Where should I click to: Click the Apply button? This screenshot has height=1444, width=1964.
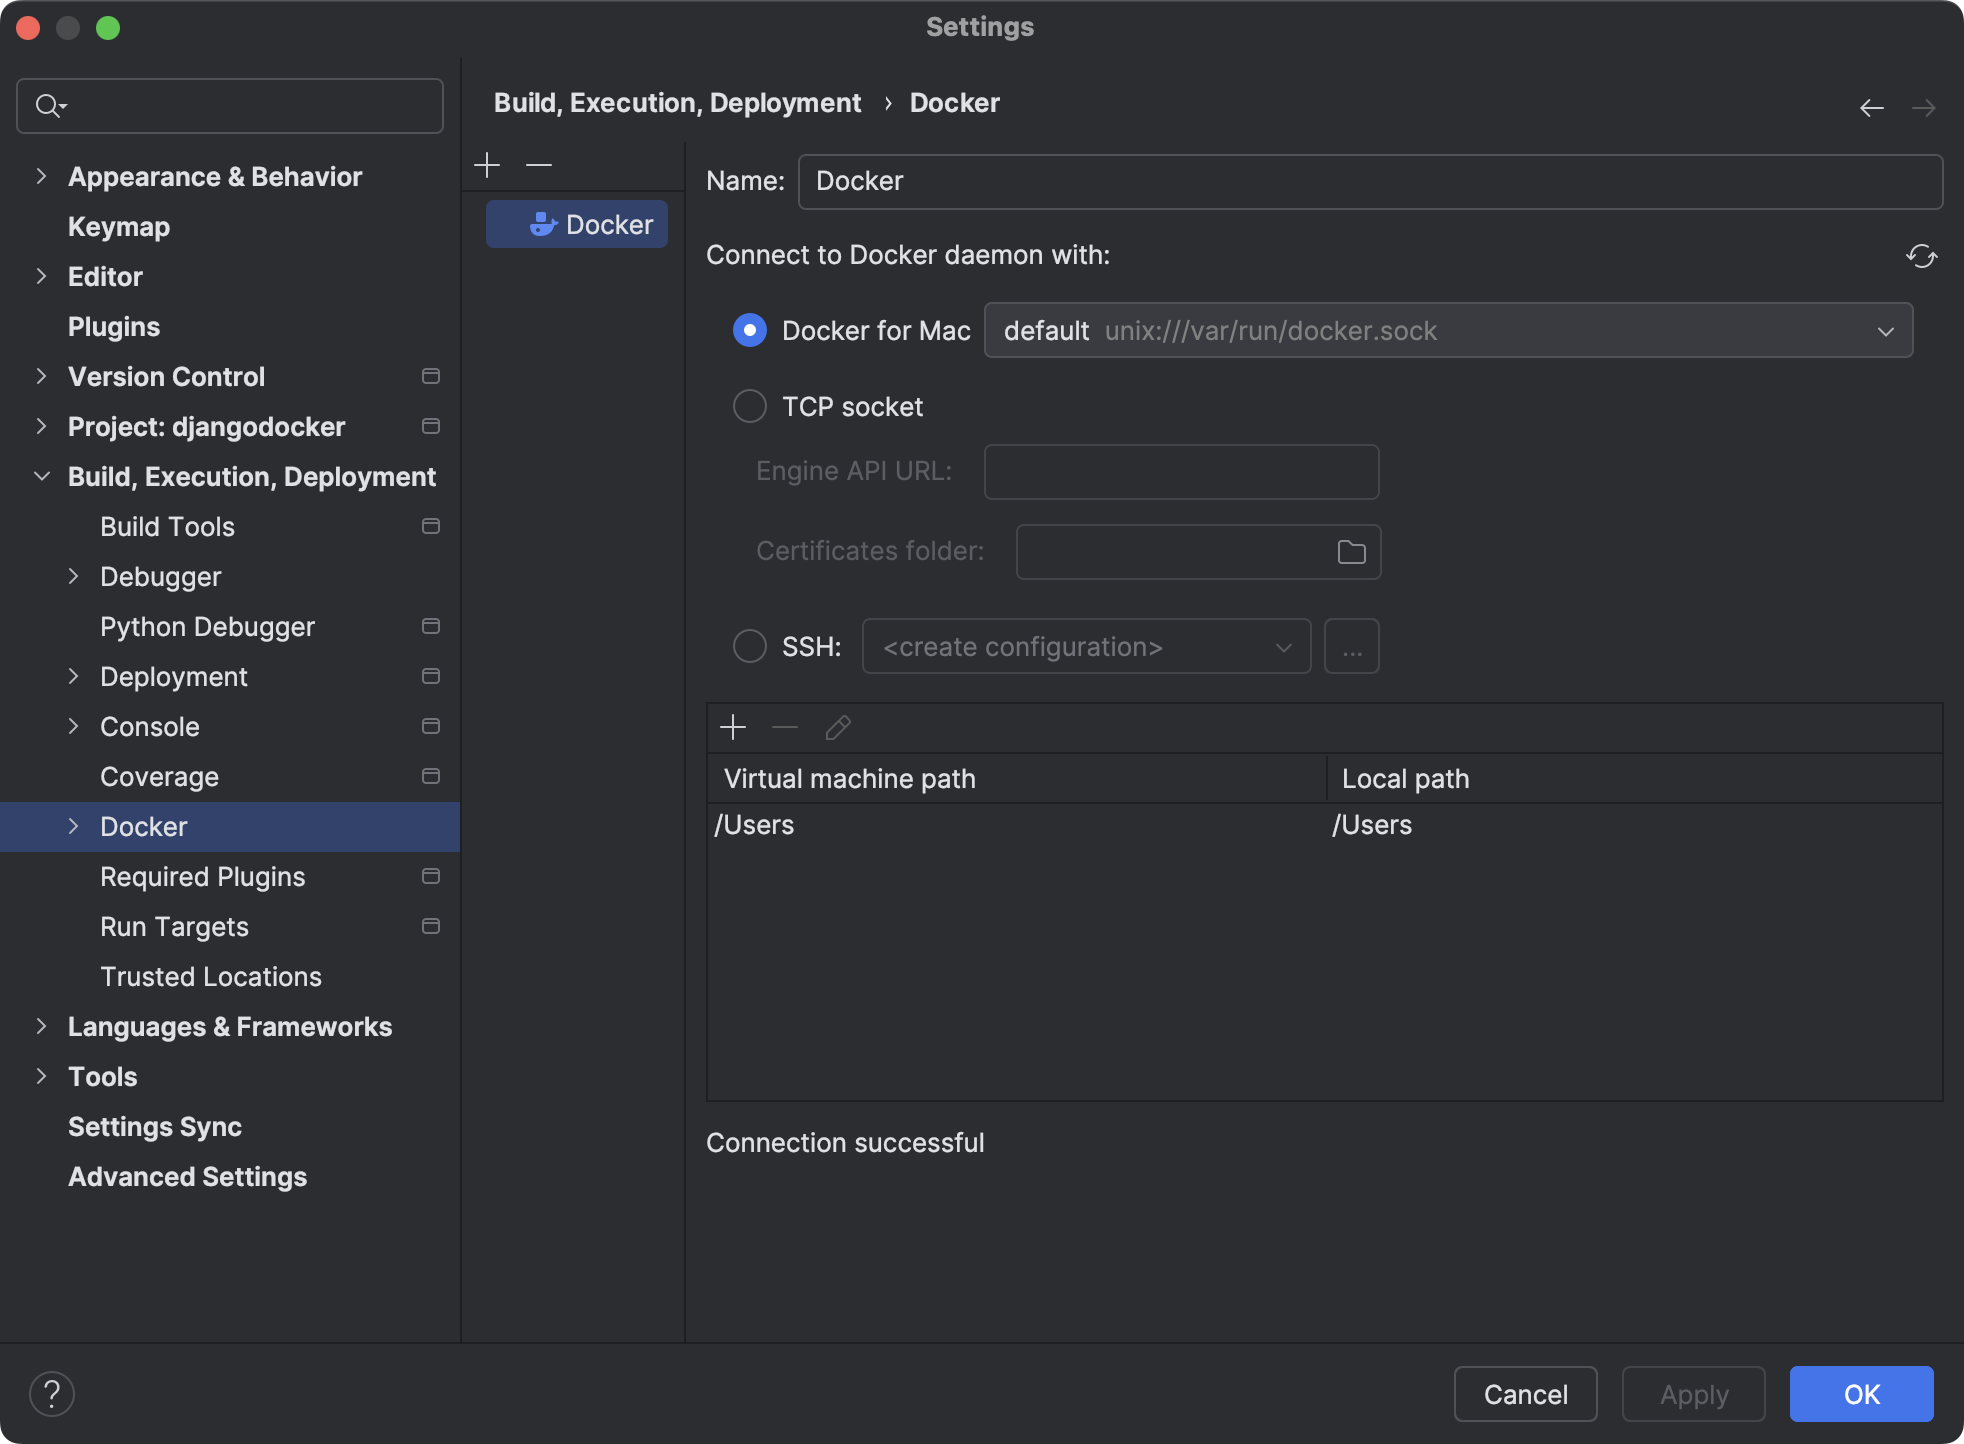point(1693,1393)
